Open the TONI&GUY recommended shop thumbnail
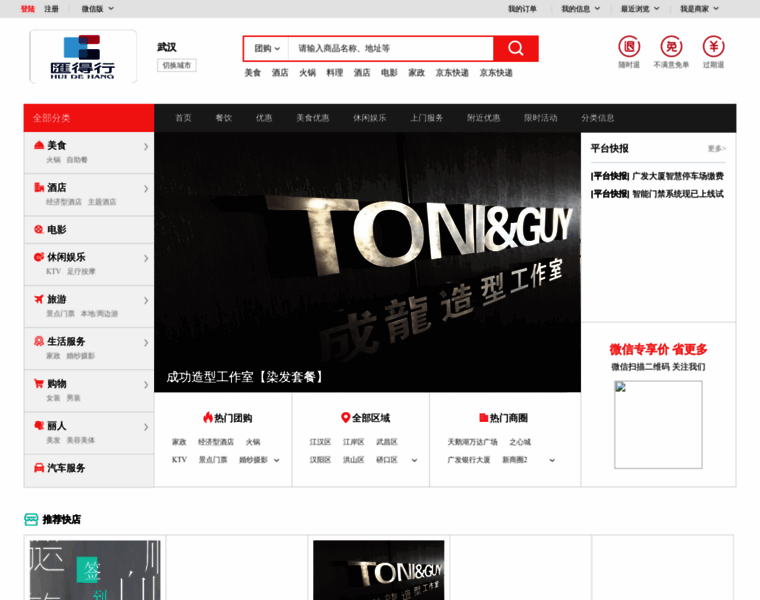760x600 pixels. pyautogui.click(x=379, y=570)
